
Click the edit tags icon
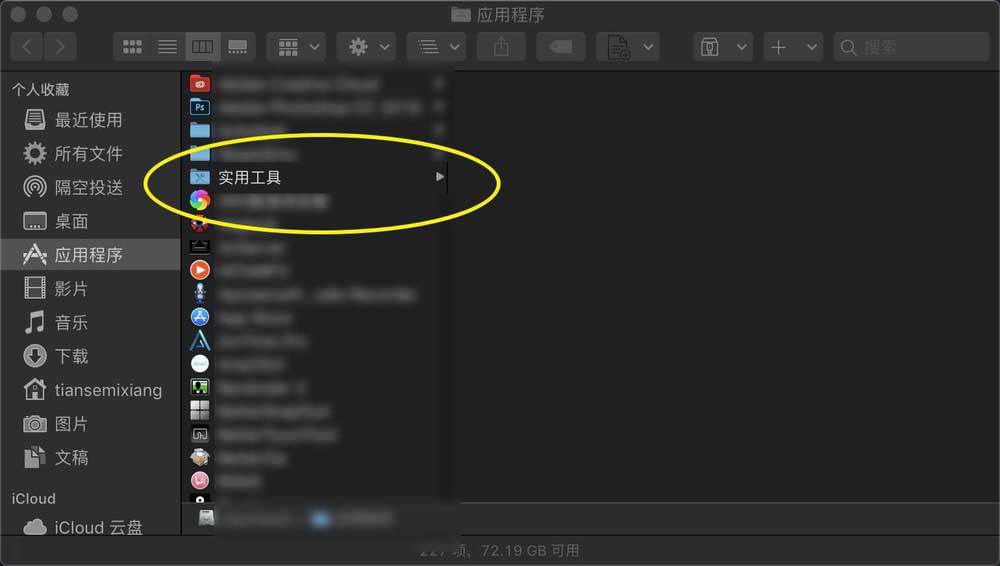tap(561, 47)
